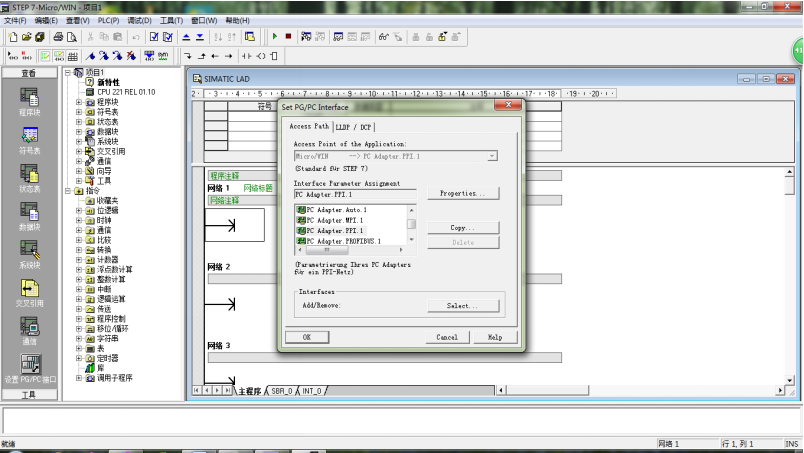The image size is (804, 453).
Task: Confirm the dialog with OK
Action: 307,337
